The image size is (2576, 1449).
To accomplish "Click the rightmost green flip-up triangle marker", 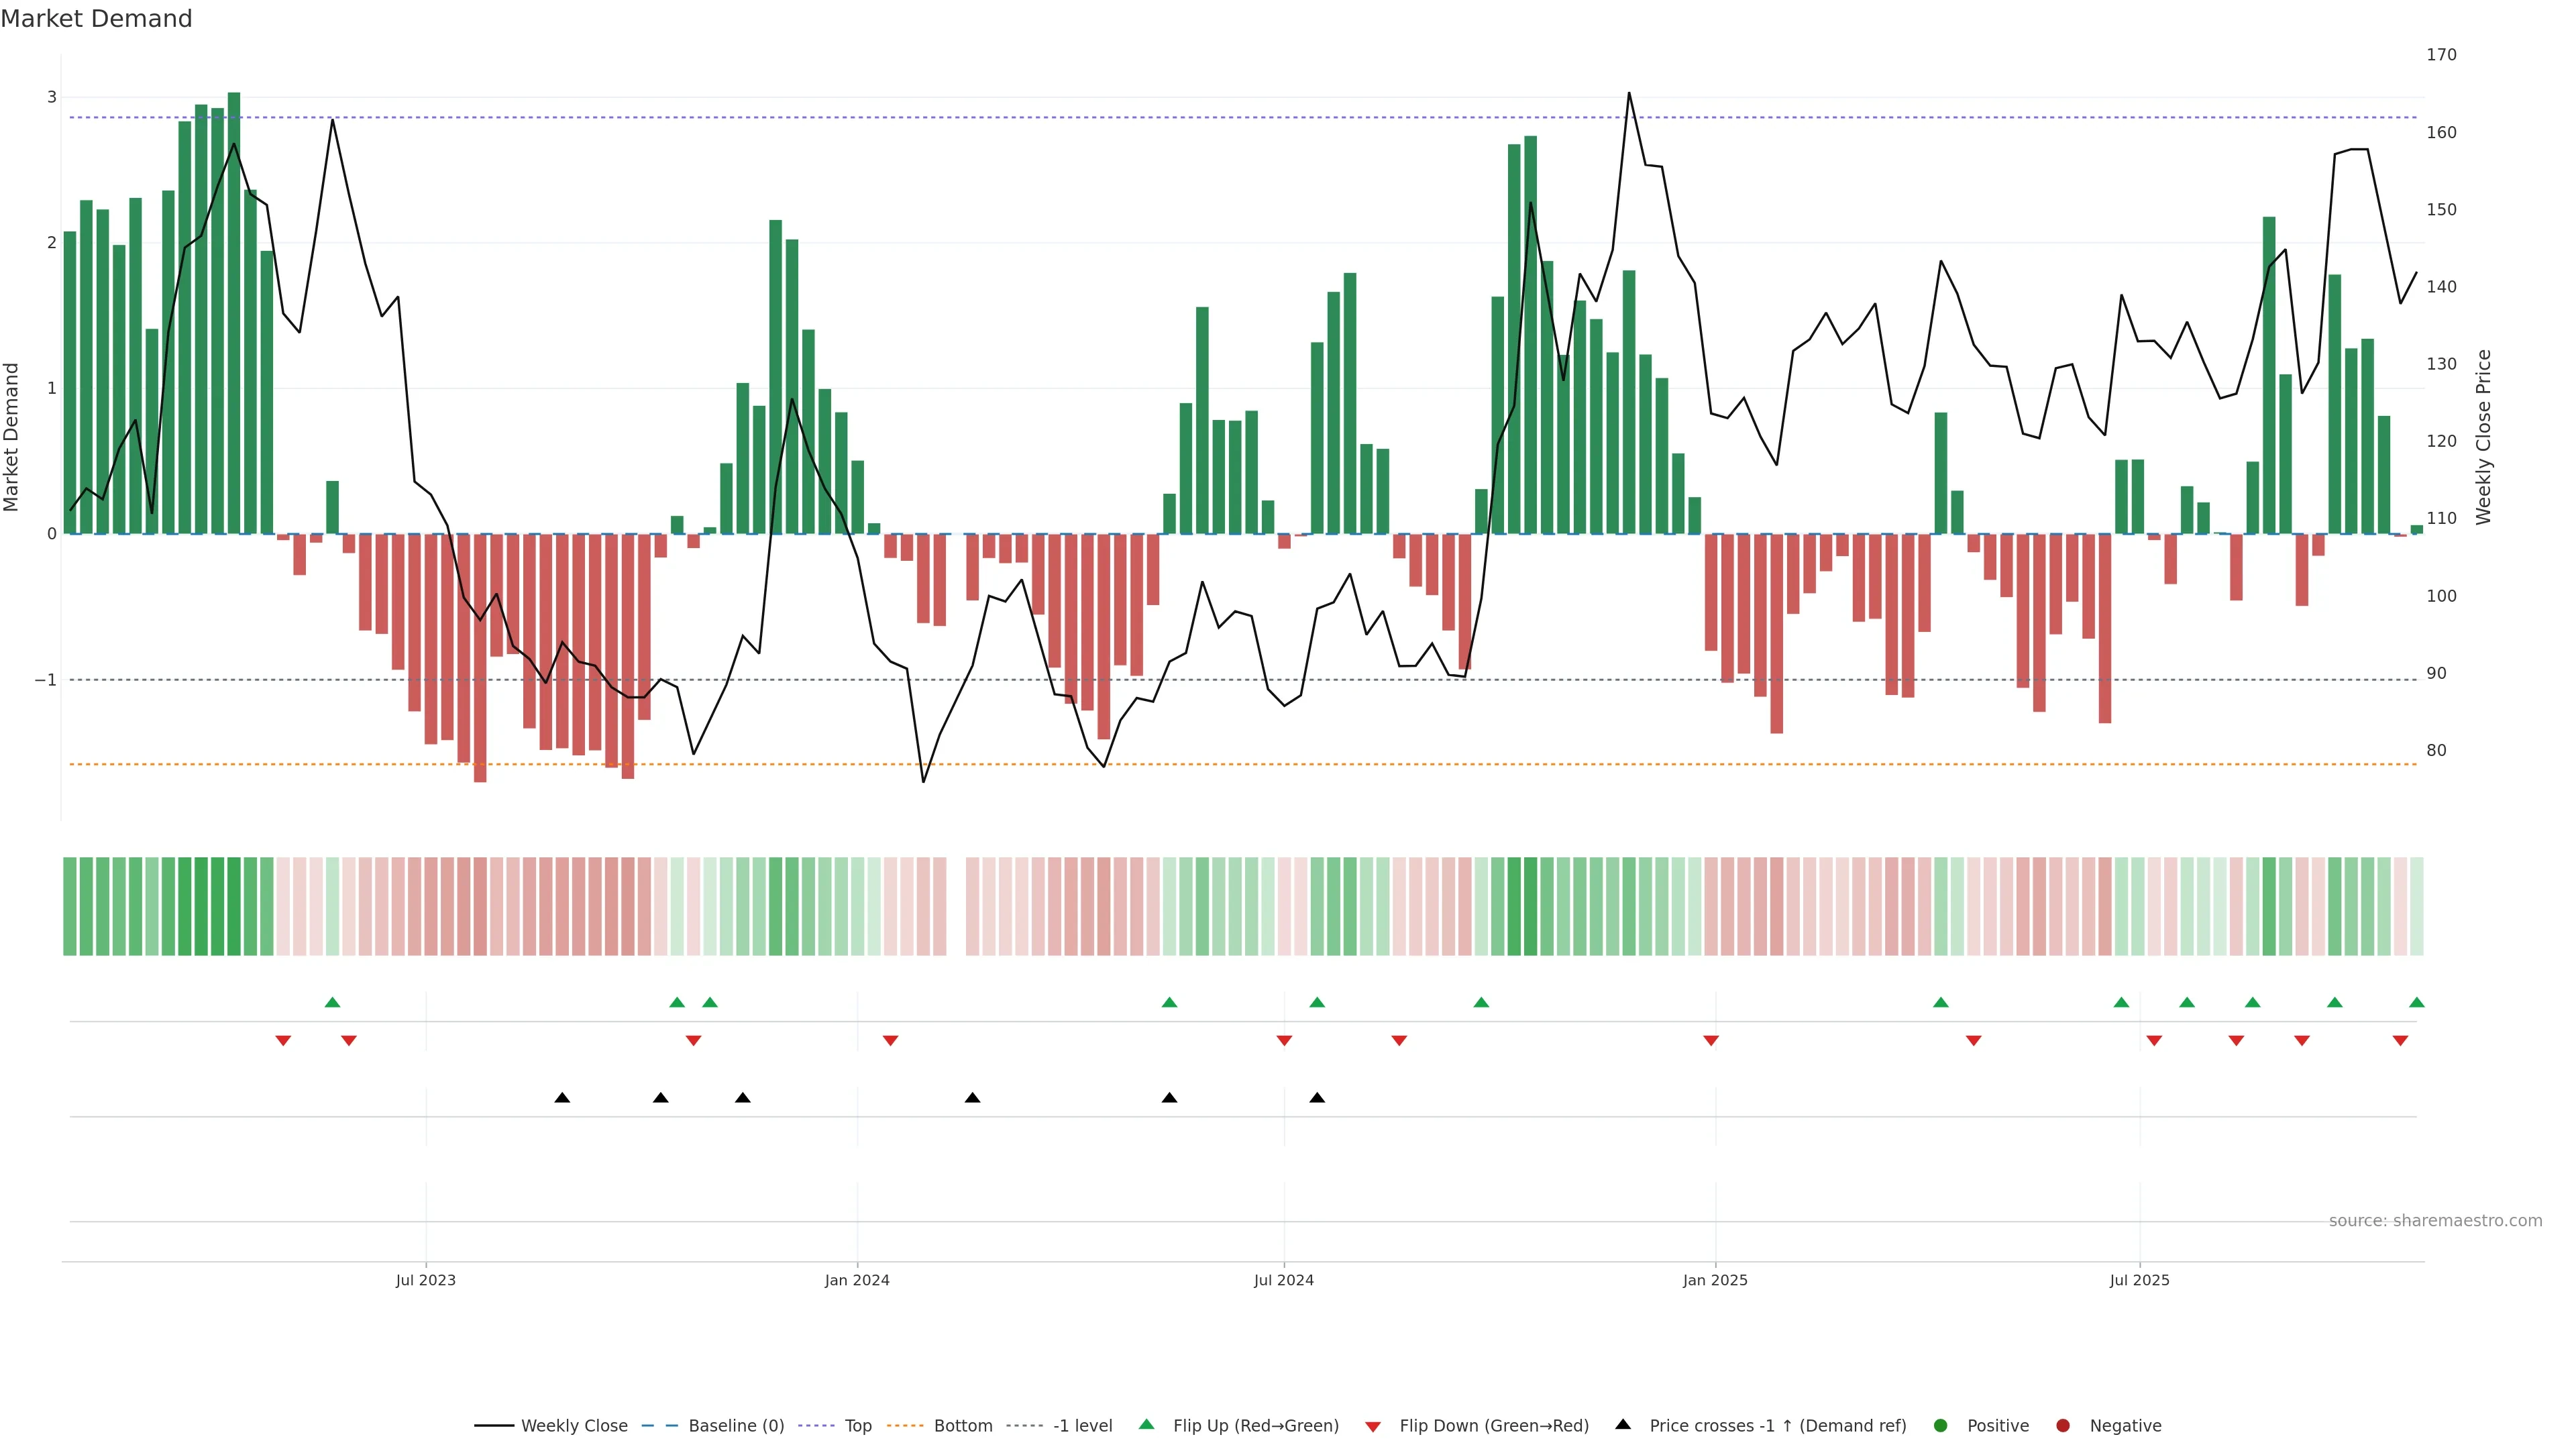I will (2416, 1002).
